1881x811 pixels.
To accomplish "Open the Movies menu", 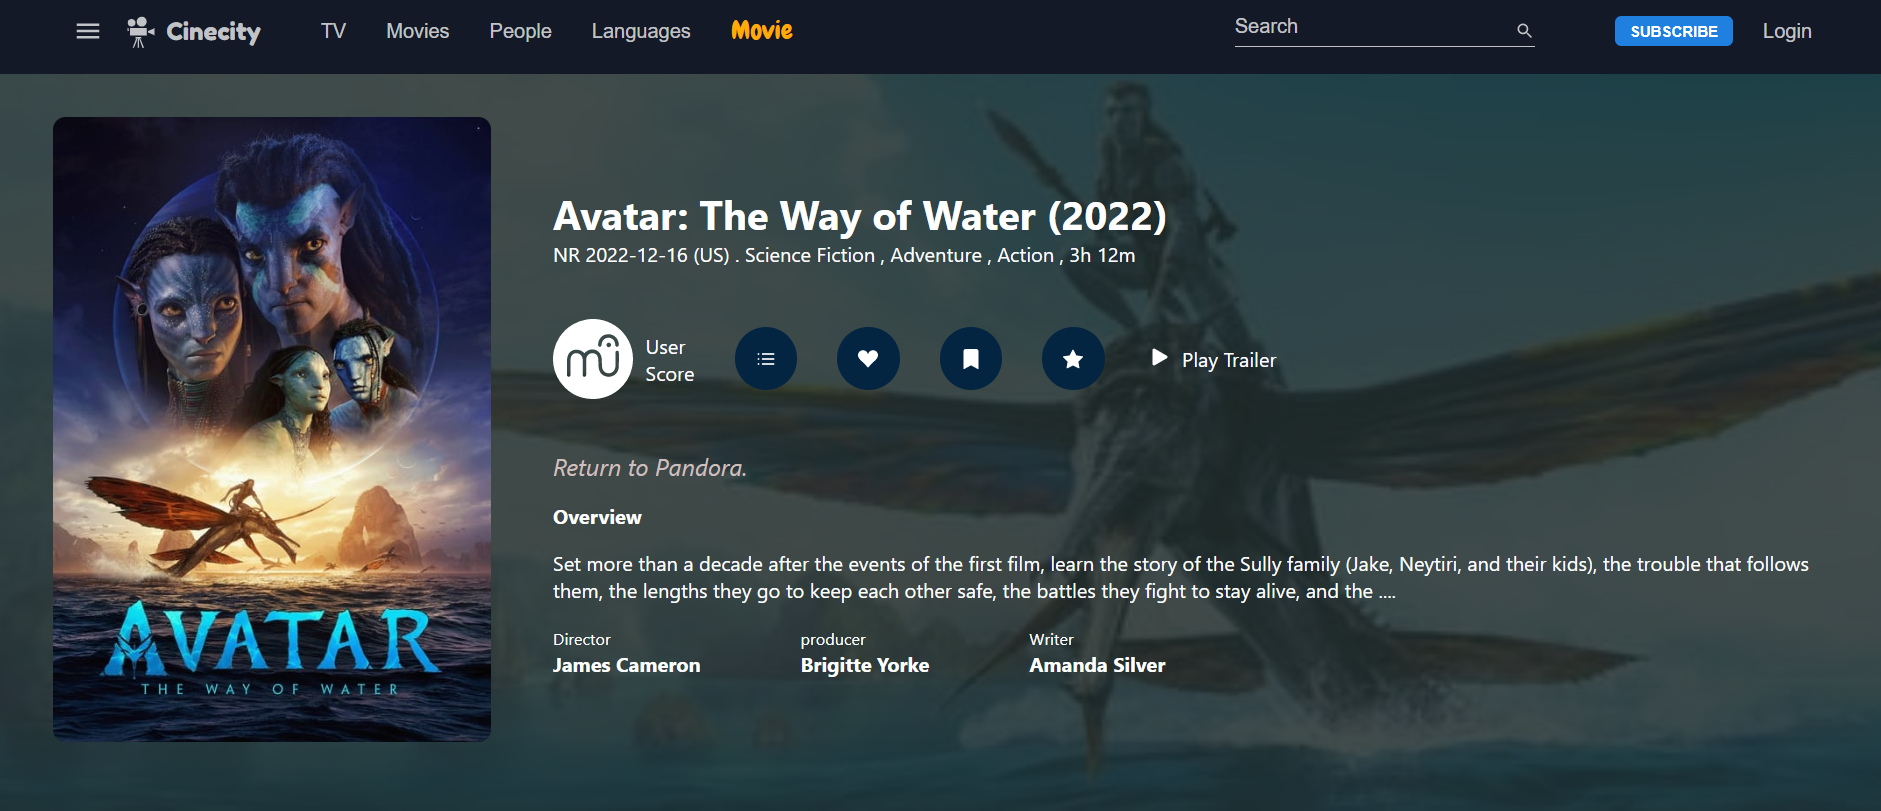I will click(x=418, y=31).
